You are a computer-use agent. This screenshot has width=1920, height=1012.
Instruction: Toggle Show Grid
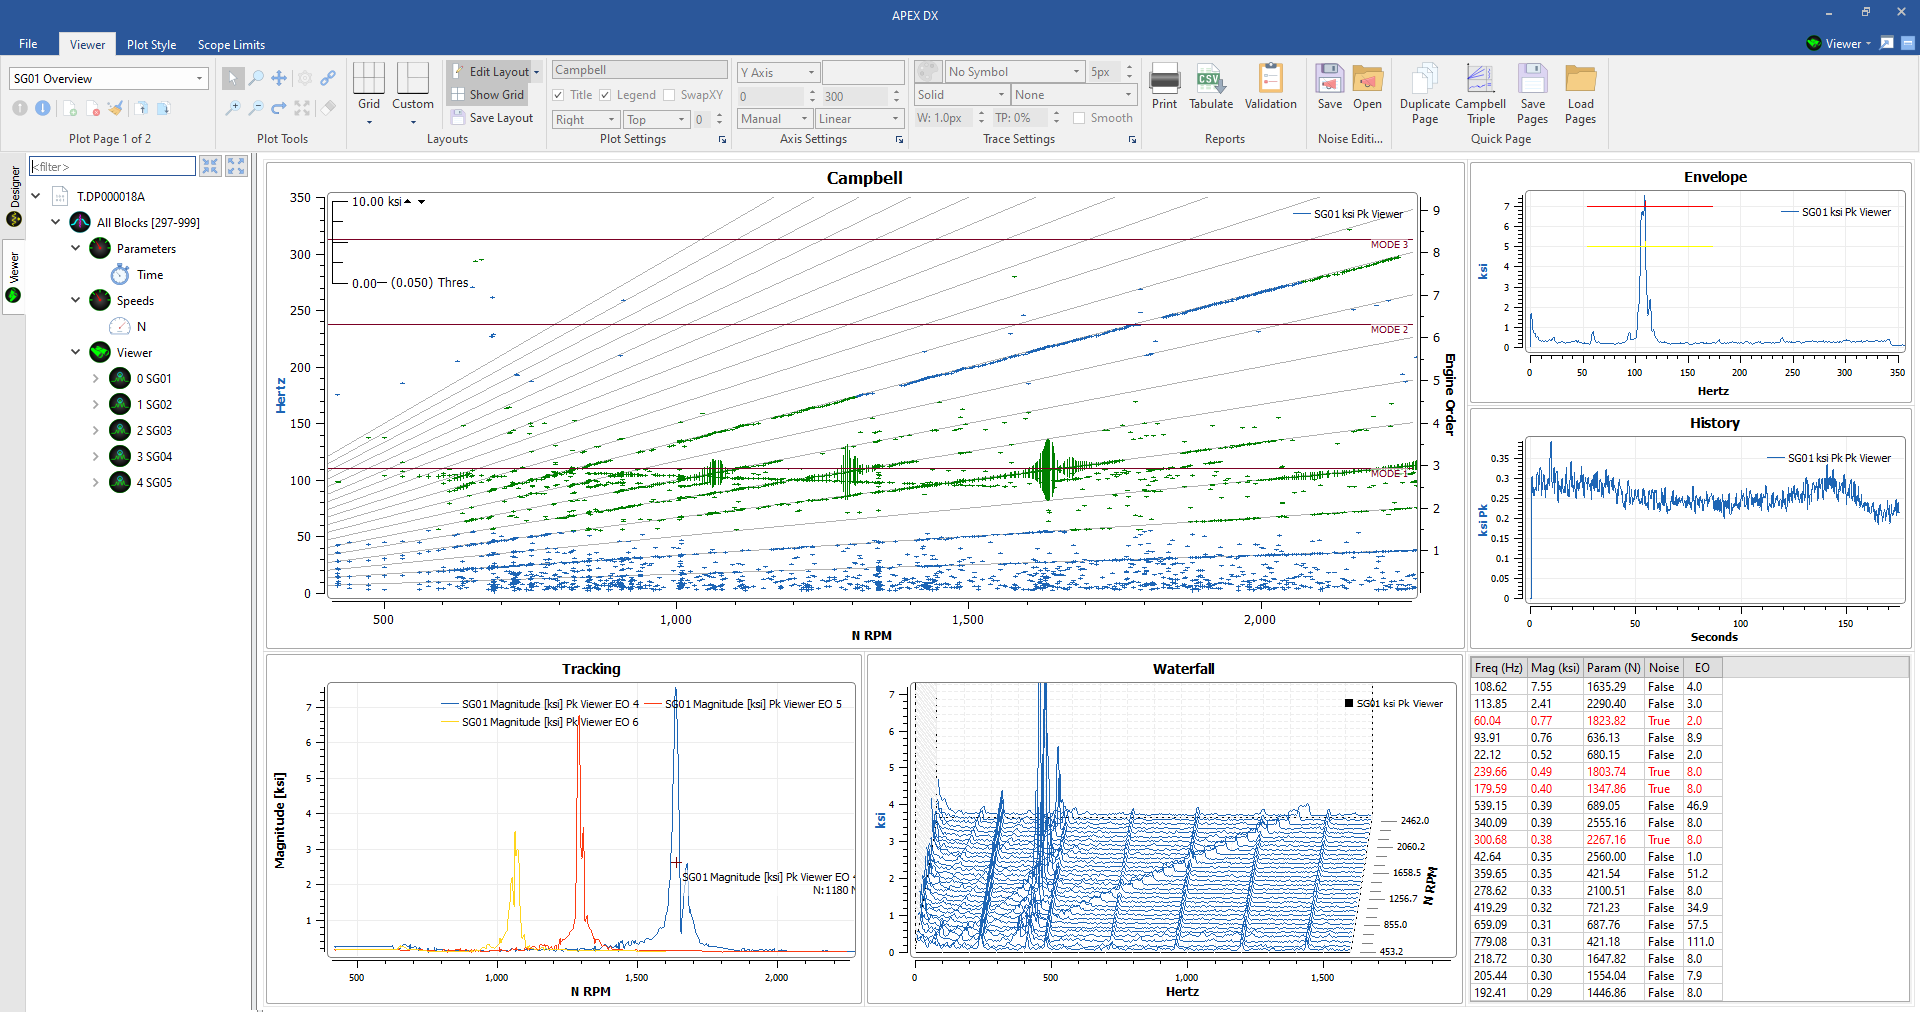click(x=488, y=95)
